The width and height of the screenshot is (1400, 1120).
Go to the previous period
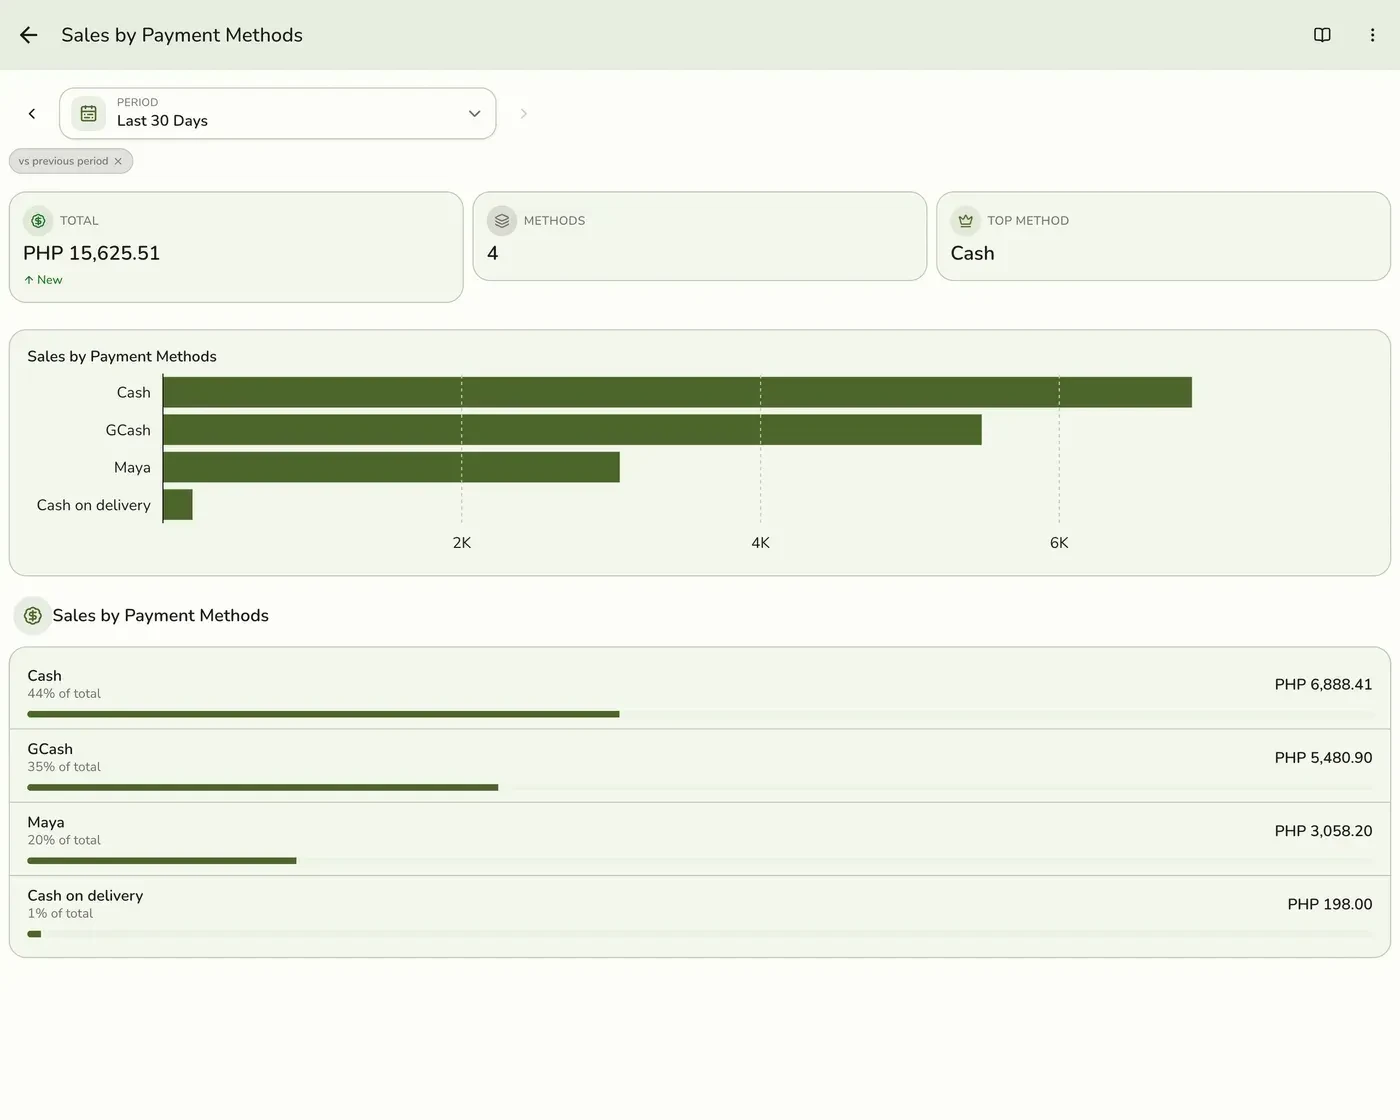32,114
